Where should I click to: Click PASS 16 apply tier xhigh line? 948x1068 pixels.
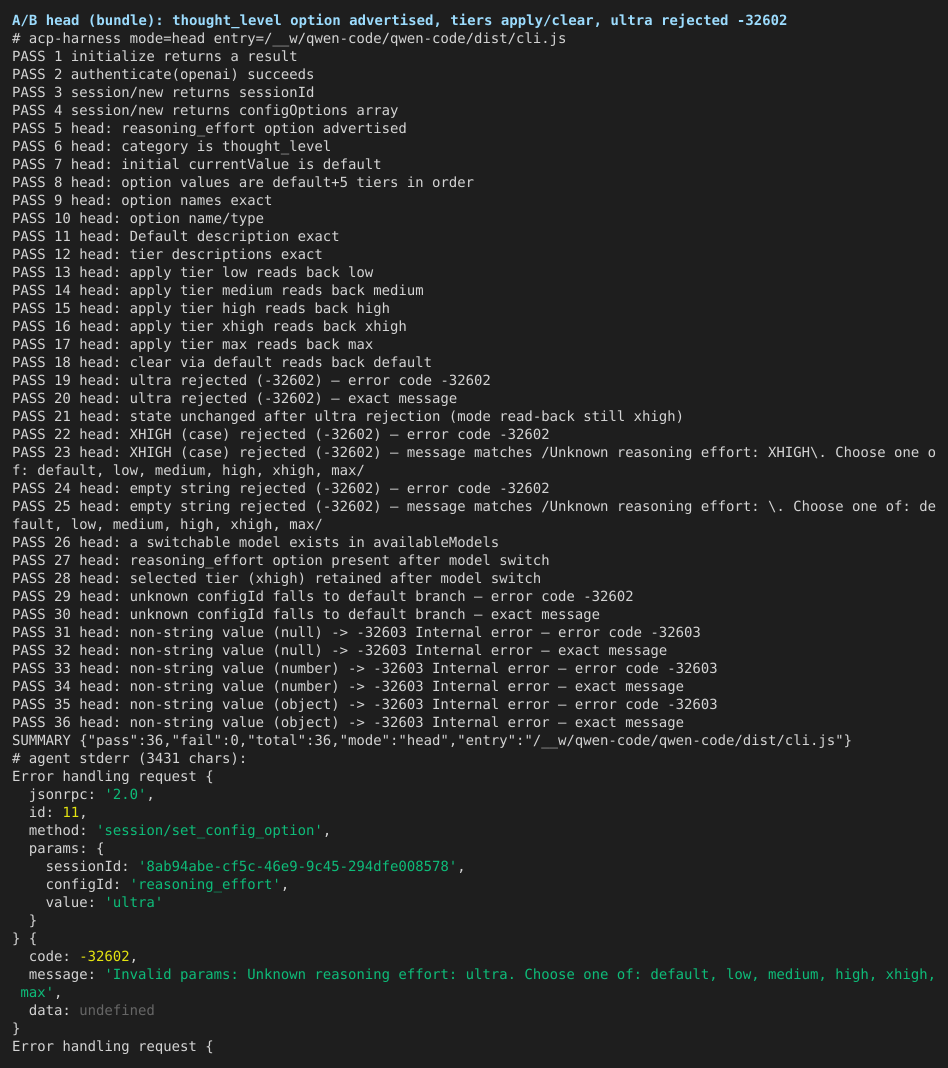coord(209,326)
